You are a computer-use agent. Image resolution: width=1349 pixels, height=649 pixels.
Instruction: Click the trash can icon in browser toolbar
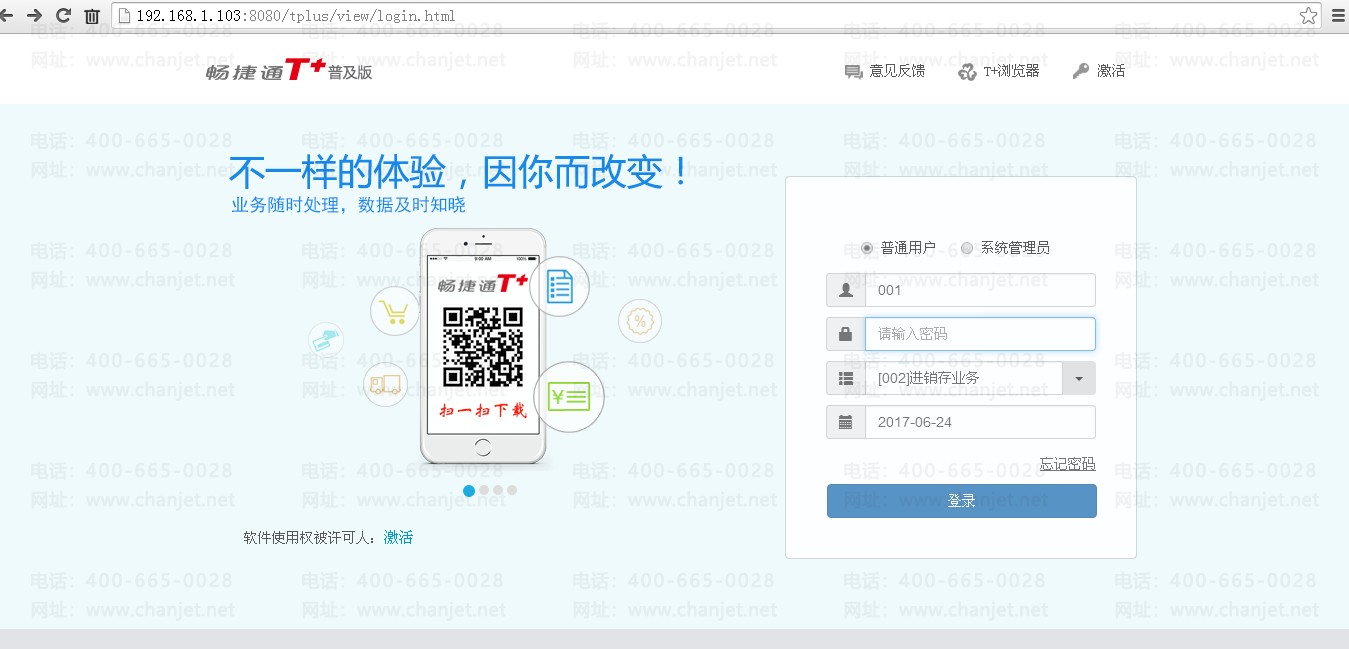tap(92, 16)
